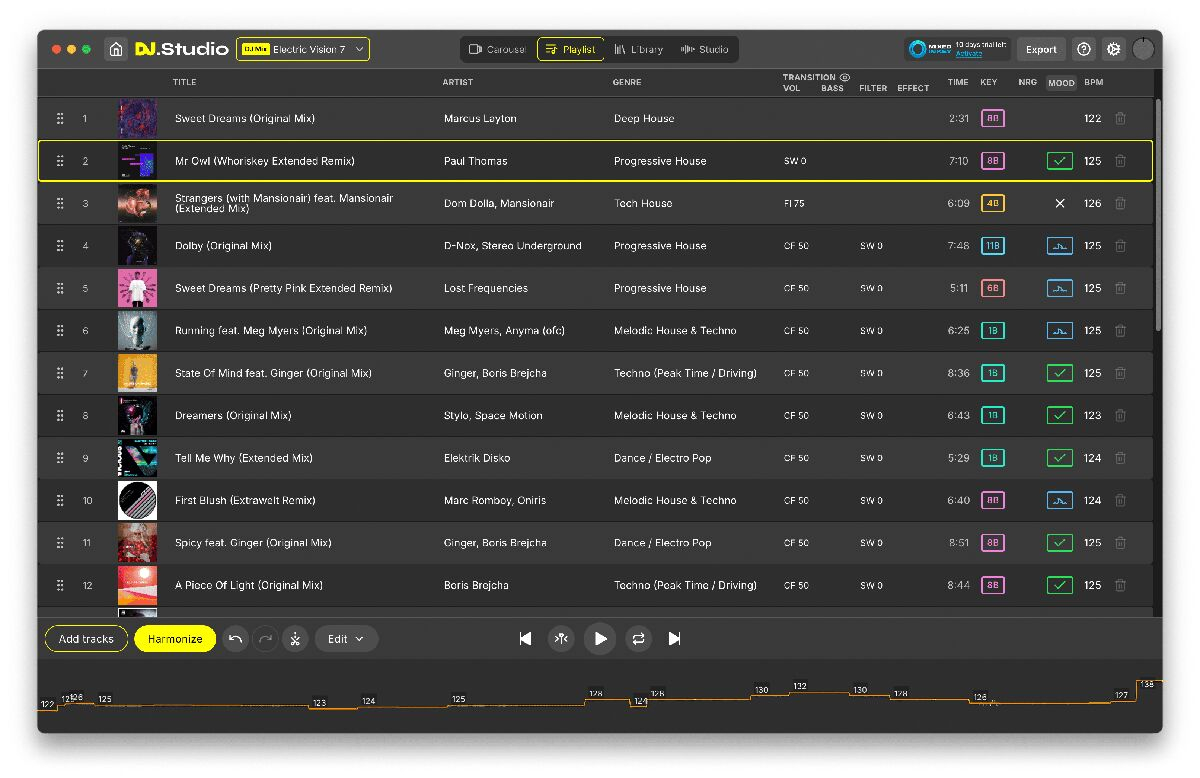Click the undo arrow icon

click(235, 639)
